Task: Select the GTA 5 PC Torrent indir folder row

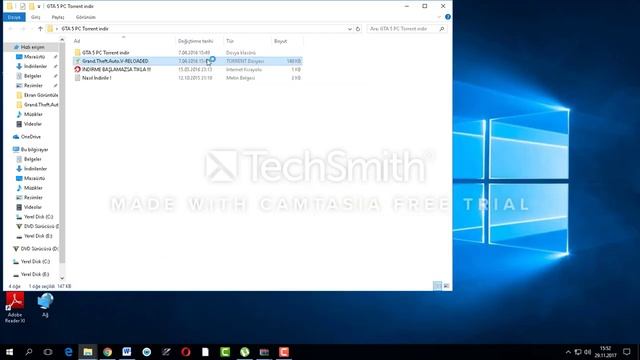Action: pos(188,53)
